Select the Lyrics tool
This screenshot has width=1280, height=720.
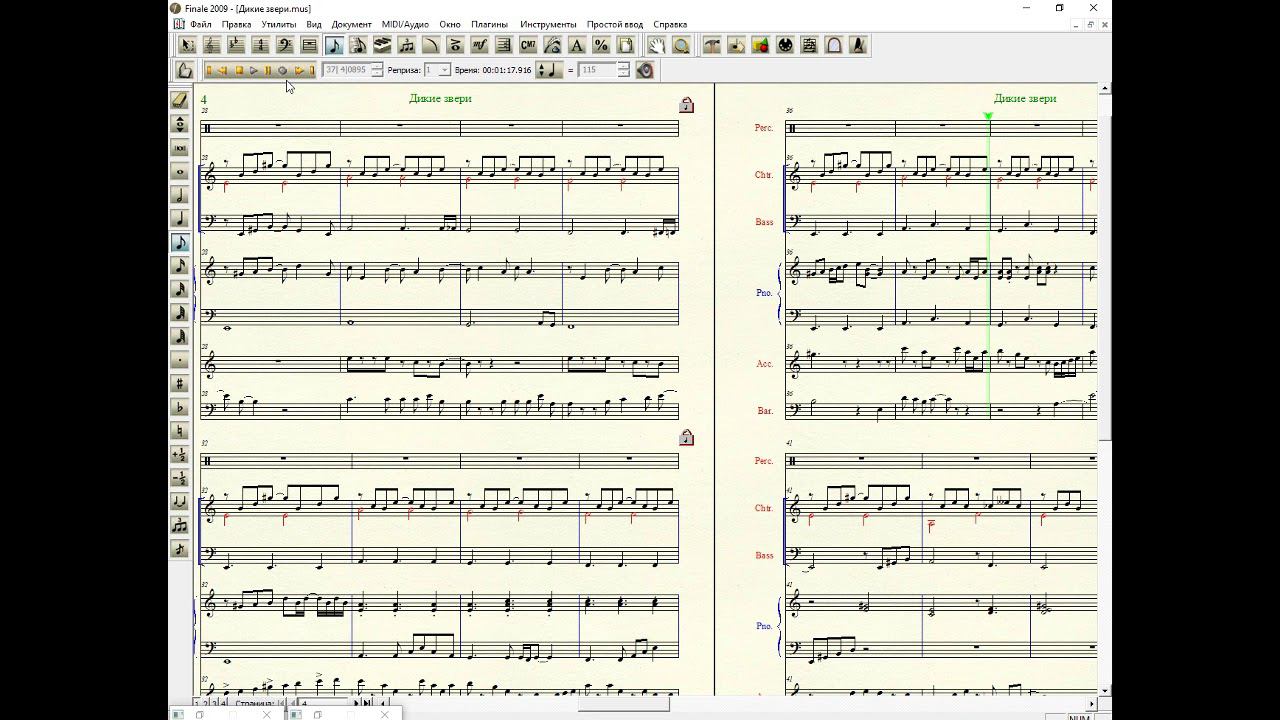553,45
